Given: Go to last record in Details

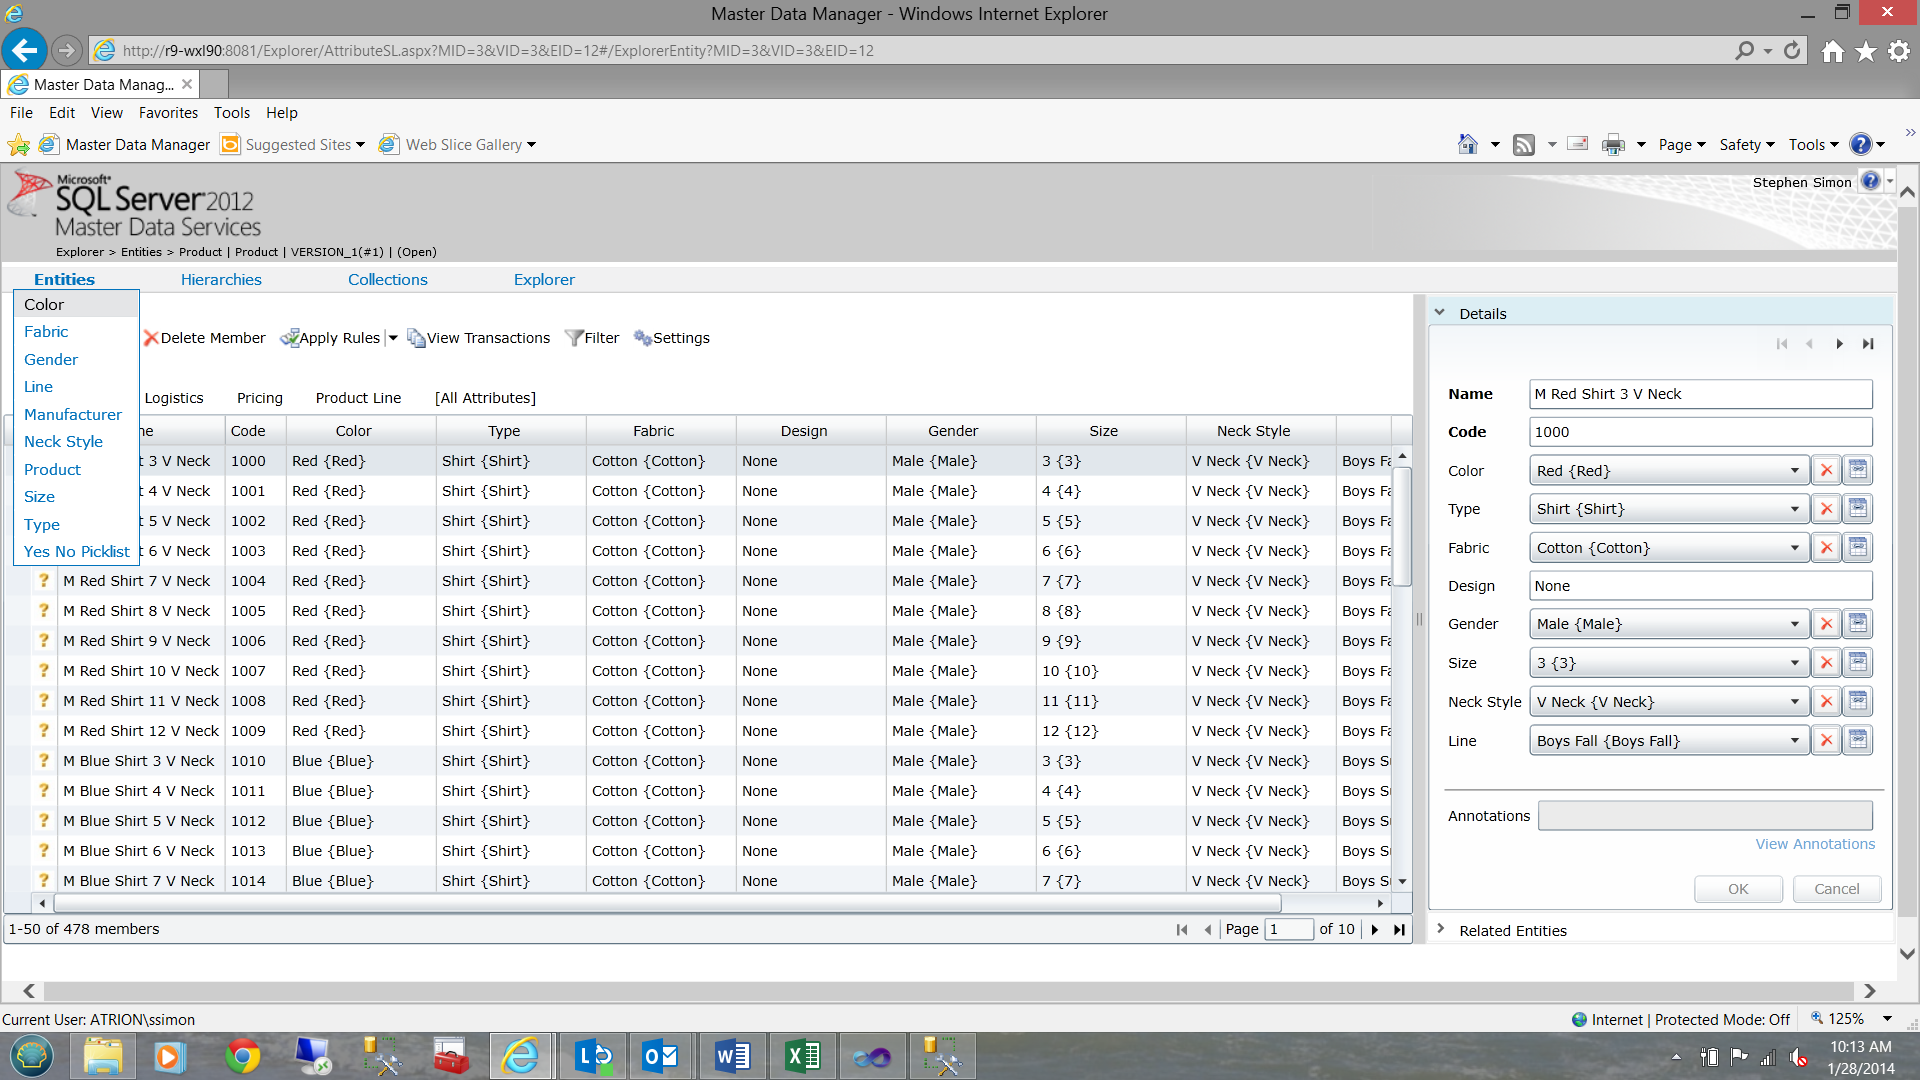Looking at the screenshot, I should [x=1867, y=344].
